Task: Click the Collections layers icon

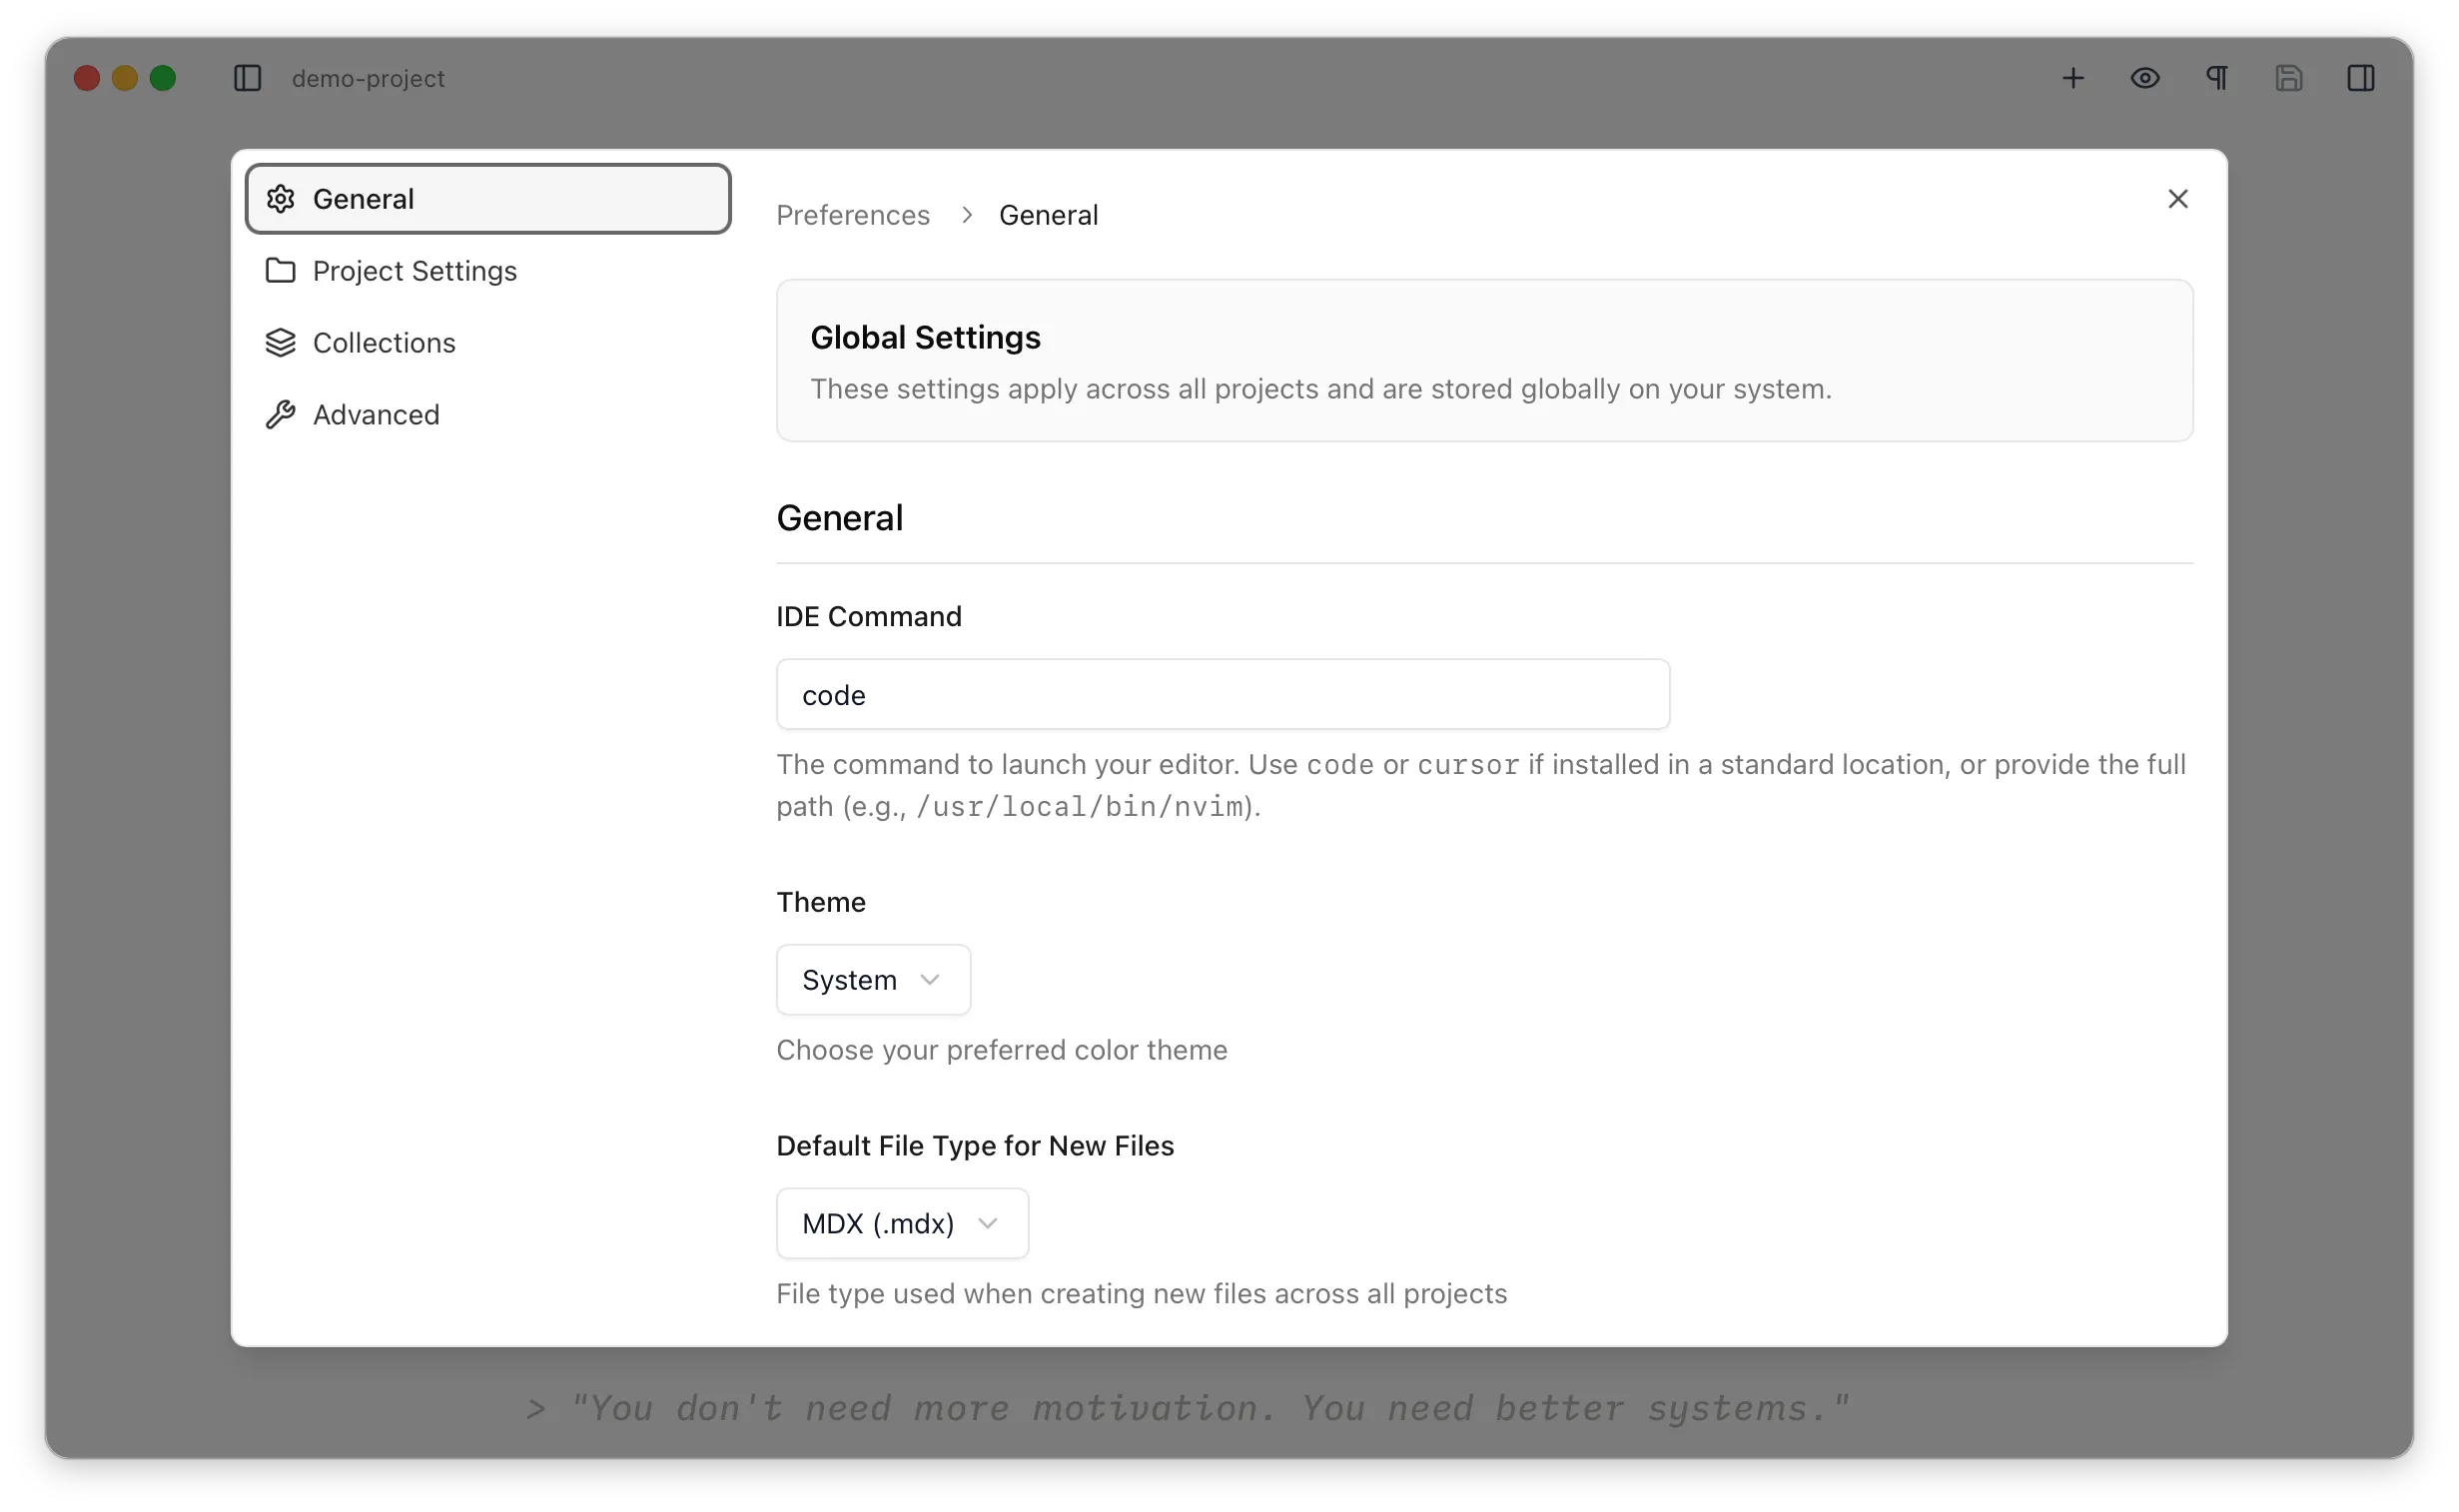Action: pyautogui.click(x=281, y=343)
